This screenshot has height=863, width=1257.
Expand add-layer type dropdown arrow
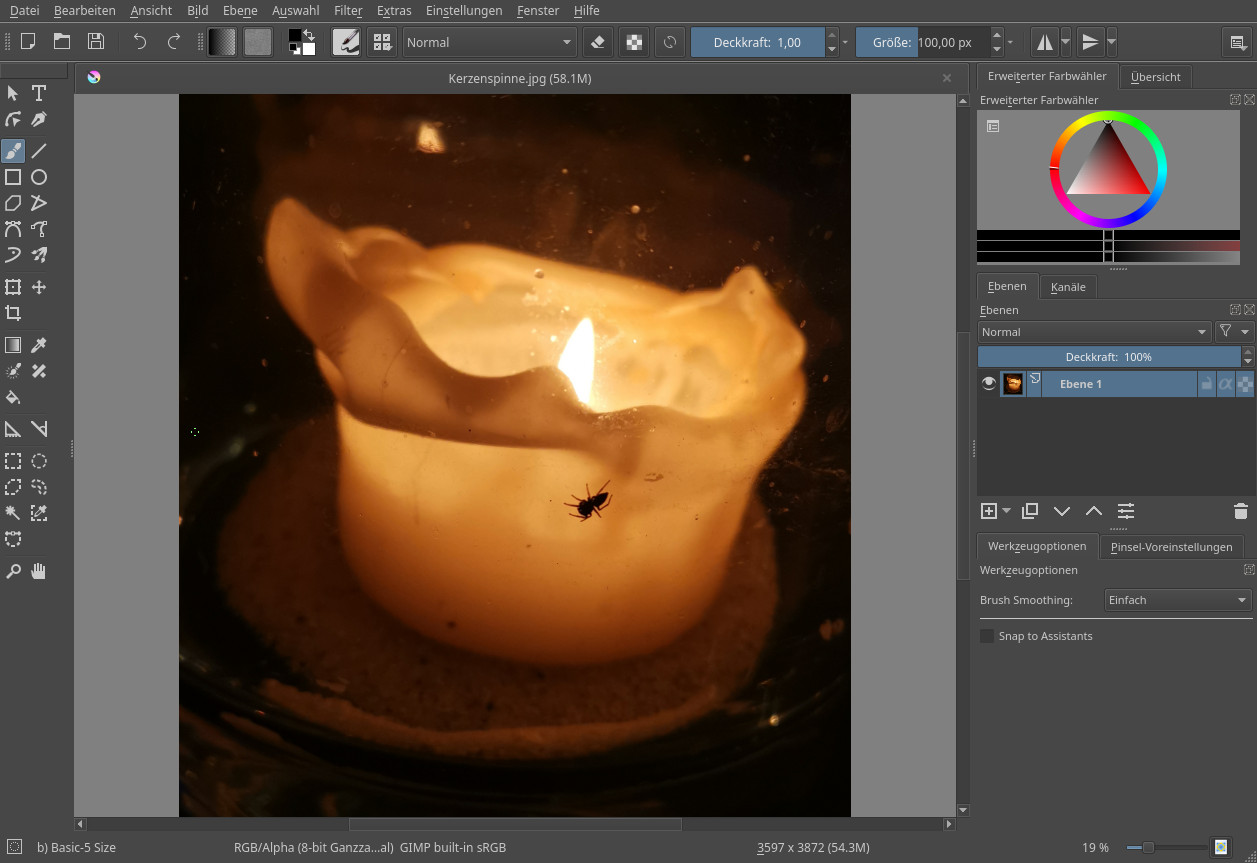1007,511
